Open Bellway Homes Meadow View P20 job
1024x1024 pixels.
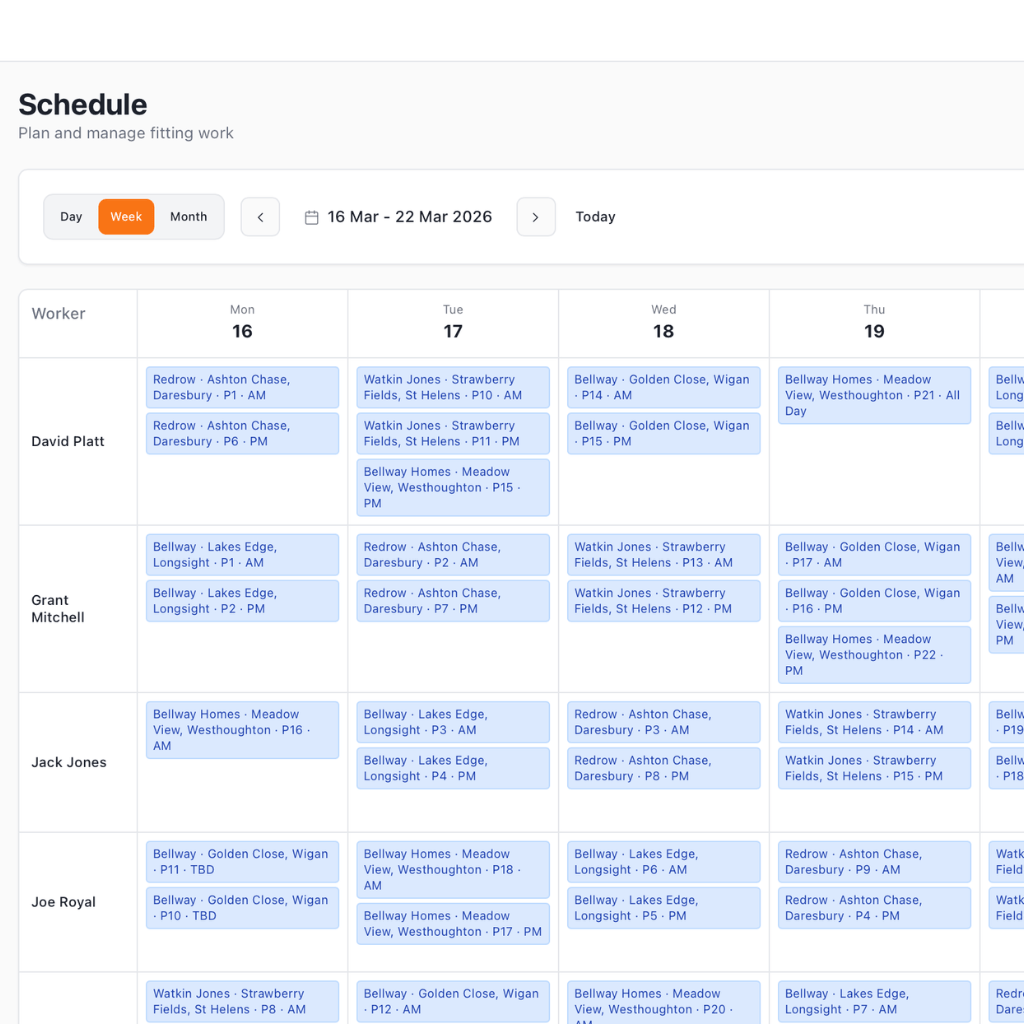pos(664,1002)
